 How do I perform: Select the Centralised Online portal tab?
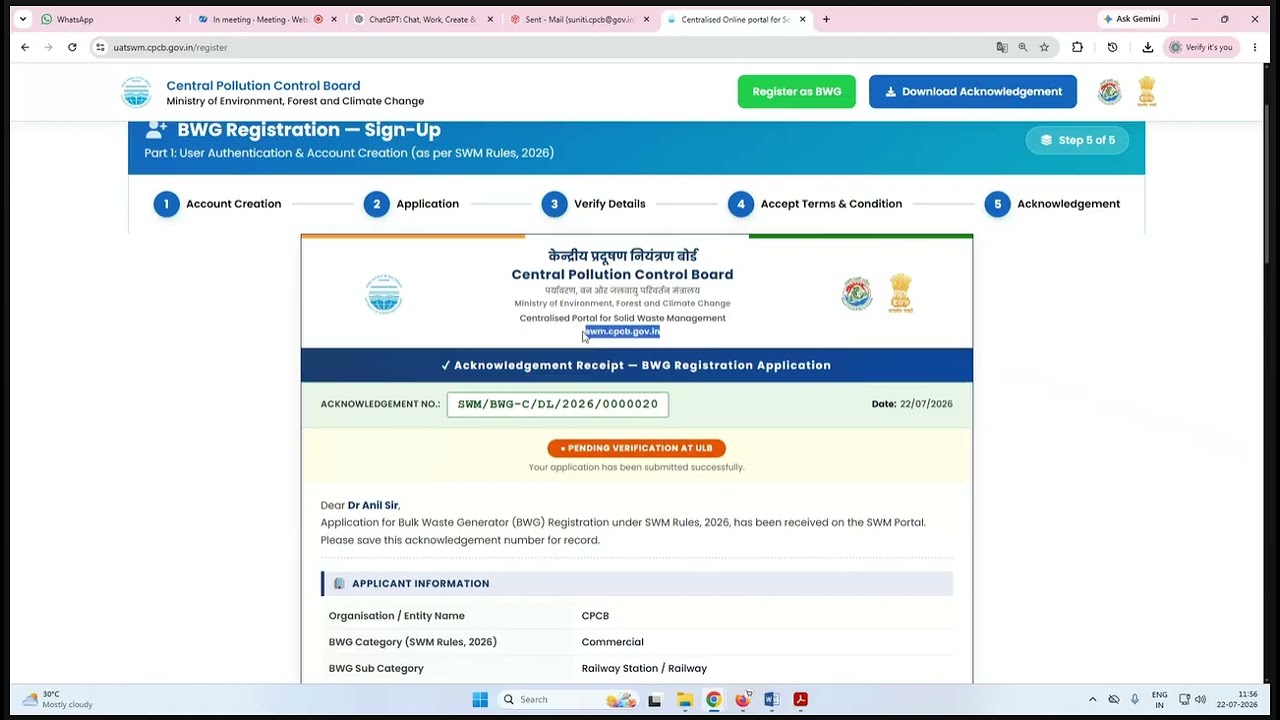coord(737,19)
